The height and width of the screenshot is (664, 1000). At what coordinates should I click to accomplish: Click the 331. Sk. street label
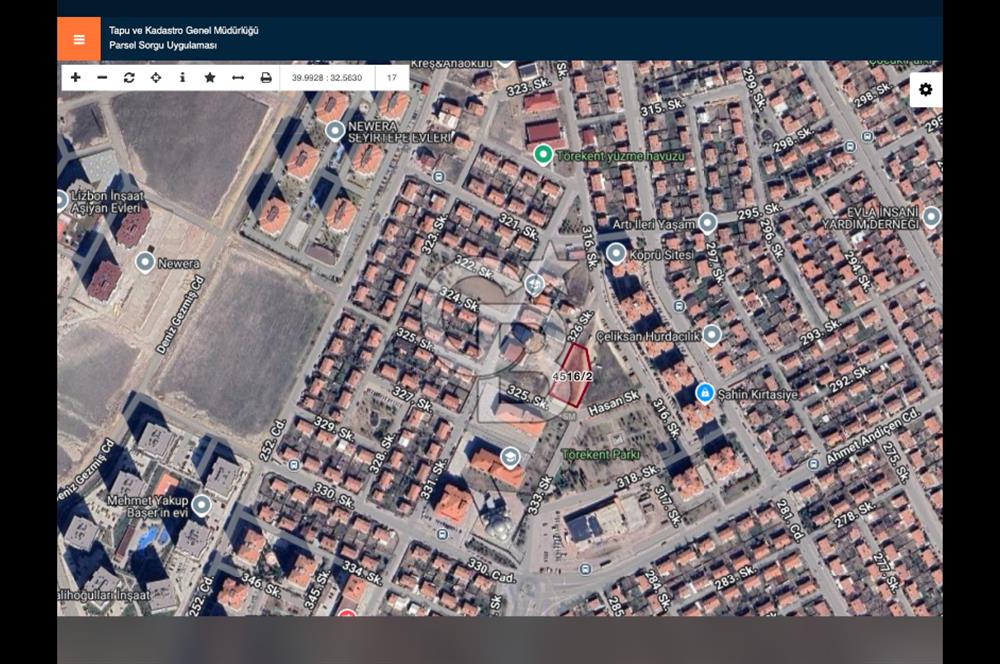(434, 479)
